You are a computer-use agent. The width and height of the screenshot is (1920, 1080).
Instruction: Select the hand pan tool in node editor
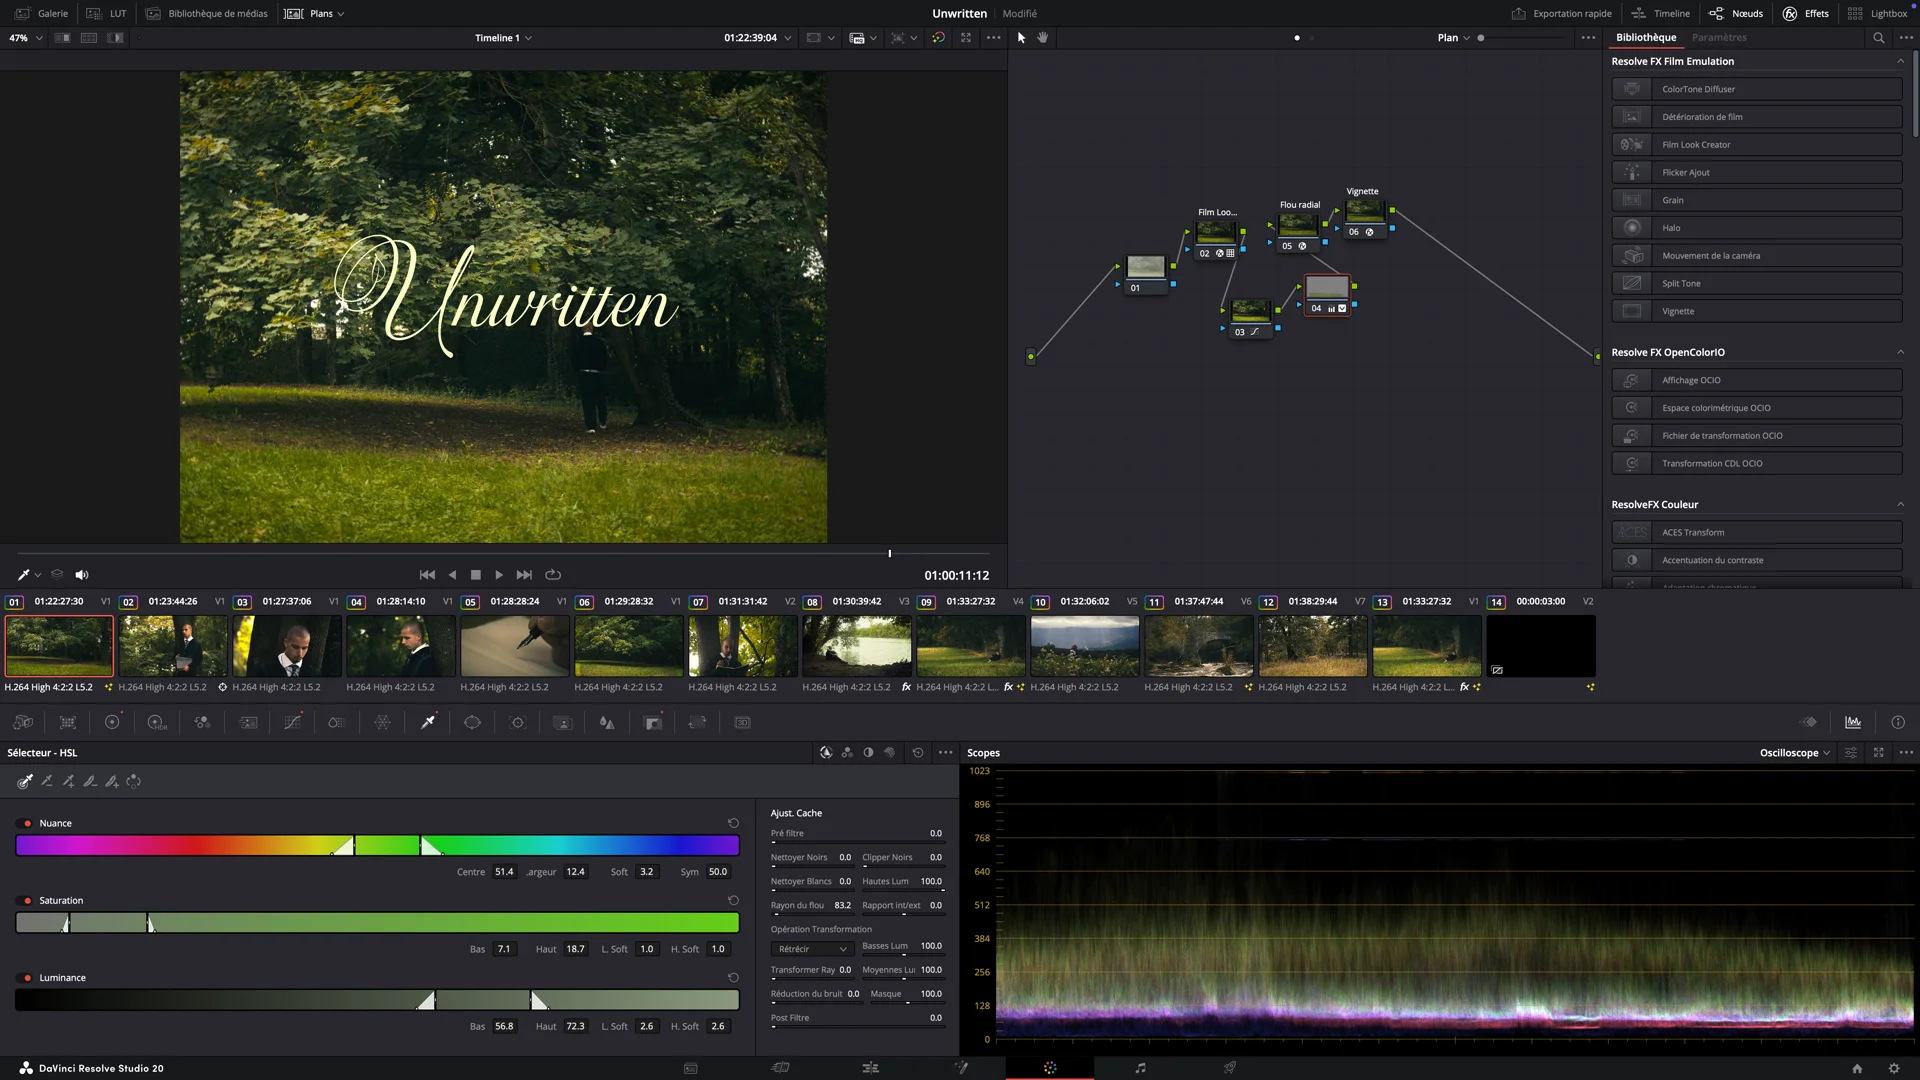click(x=1043, y=38)
